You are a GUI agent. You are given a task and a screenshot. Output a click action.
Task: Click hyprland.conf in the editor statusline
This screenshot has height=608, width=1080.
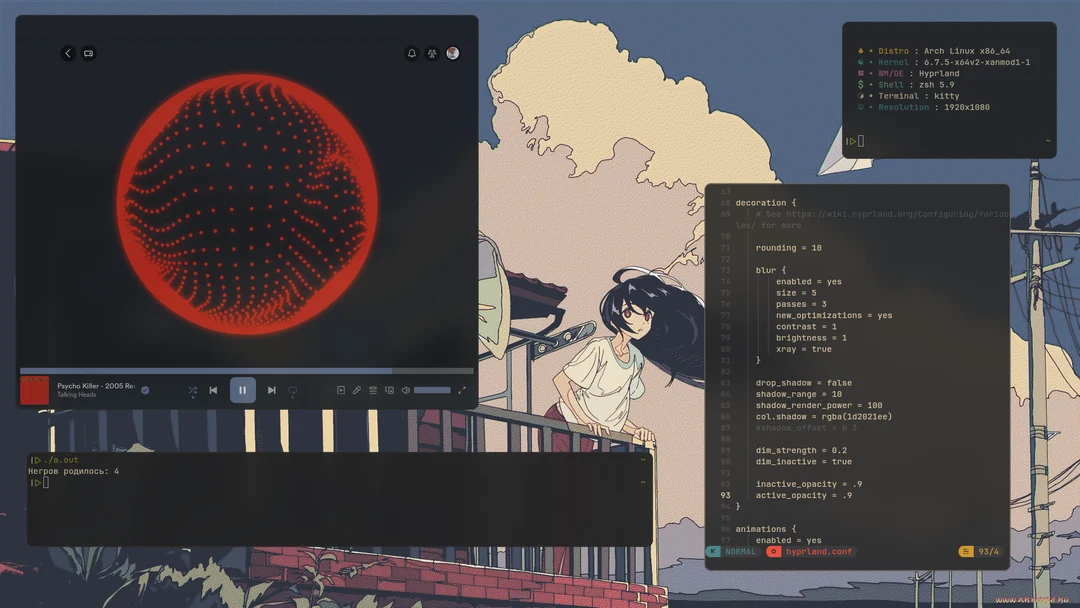(818, 552)
